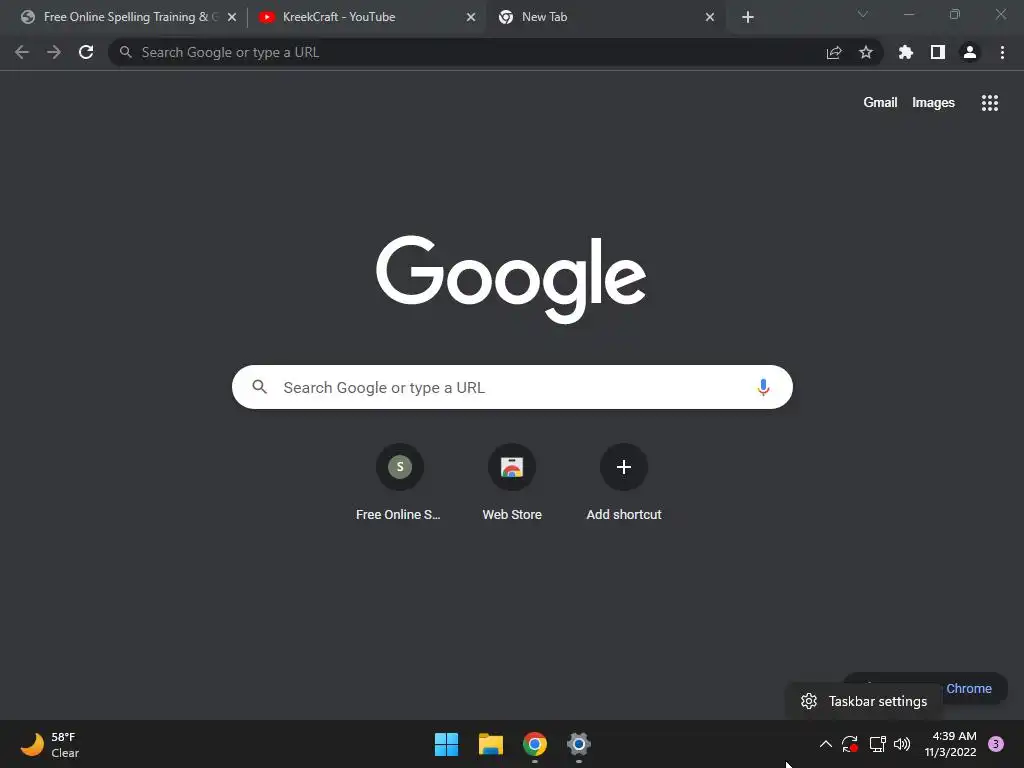Bookmark this tab with the star icon

pos(866,52)
